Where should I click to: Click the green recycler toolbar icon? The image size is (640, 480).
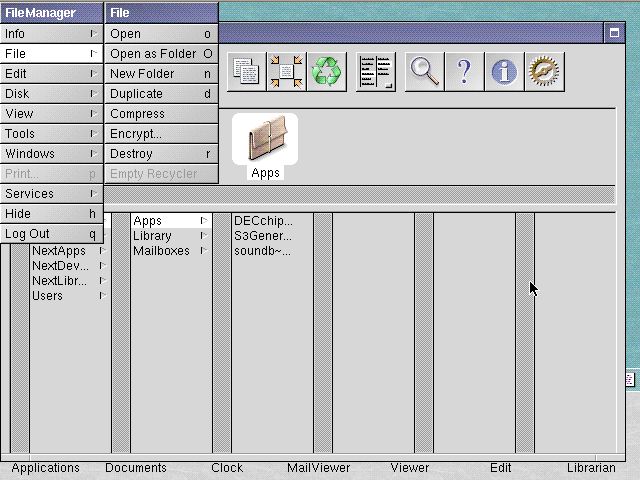pos(326,72)
